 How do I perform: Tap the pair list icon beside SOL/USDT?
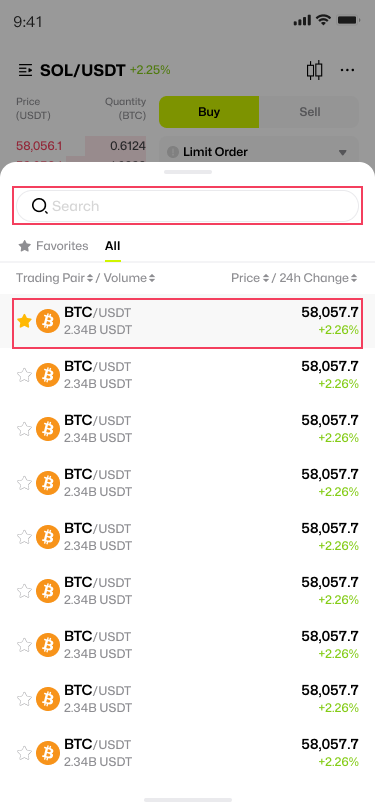(x=25, y=70)
